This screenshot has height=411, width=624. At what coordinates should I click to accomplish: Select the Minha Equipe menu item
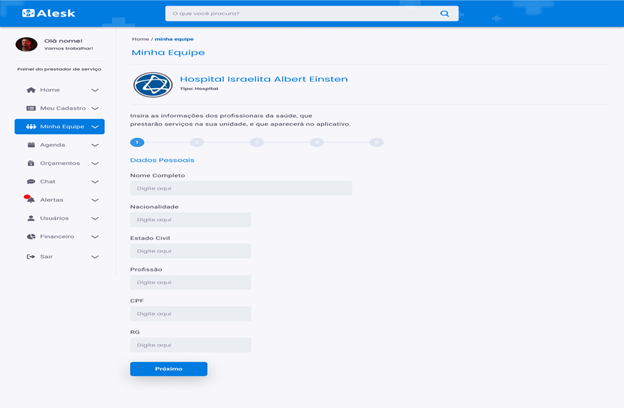[60, 127]
